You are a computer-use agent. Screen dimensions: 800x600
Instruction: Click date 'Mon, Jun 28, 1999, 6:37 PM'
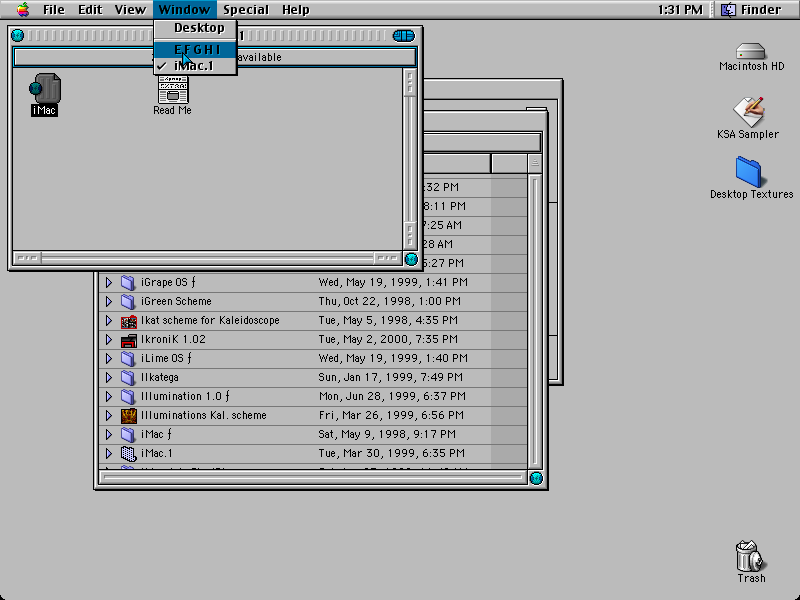(x=392, y=396)
